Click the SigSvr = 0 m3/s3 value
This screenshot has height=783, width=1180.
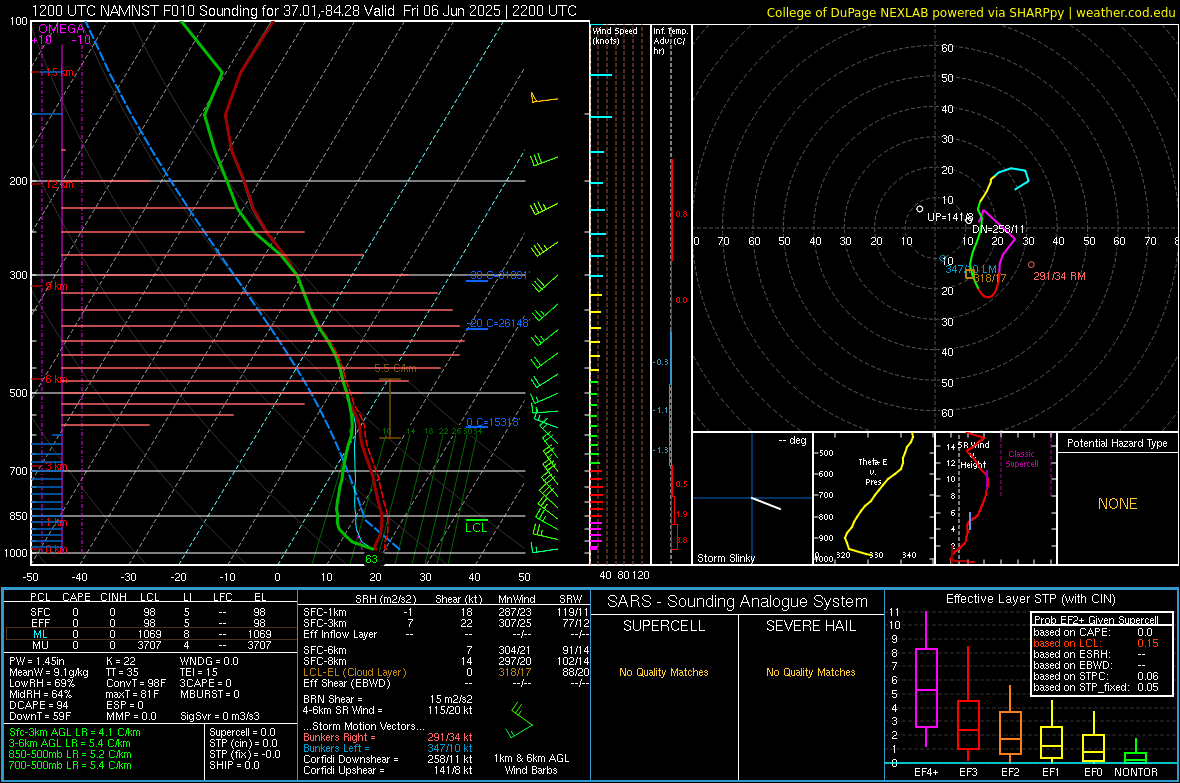(x=220, y=717)
